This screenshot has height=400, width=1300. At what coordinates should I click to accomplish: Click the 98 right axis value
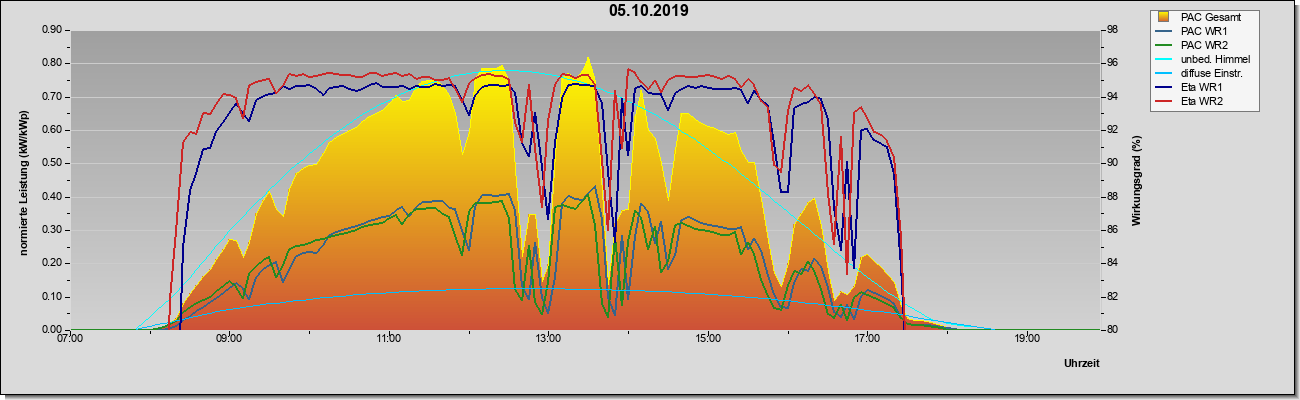(1113, 30)
